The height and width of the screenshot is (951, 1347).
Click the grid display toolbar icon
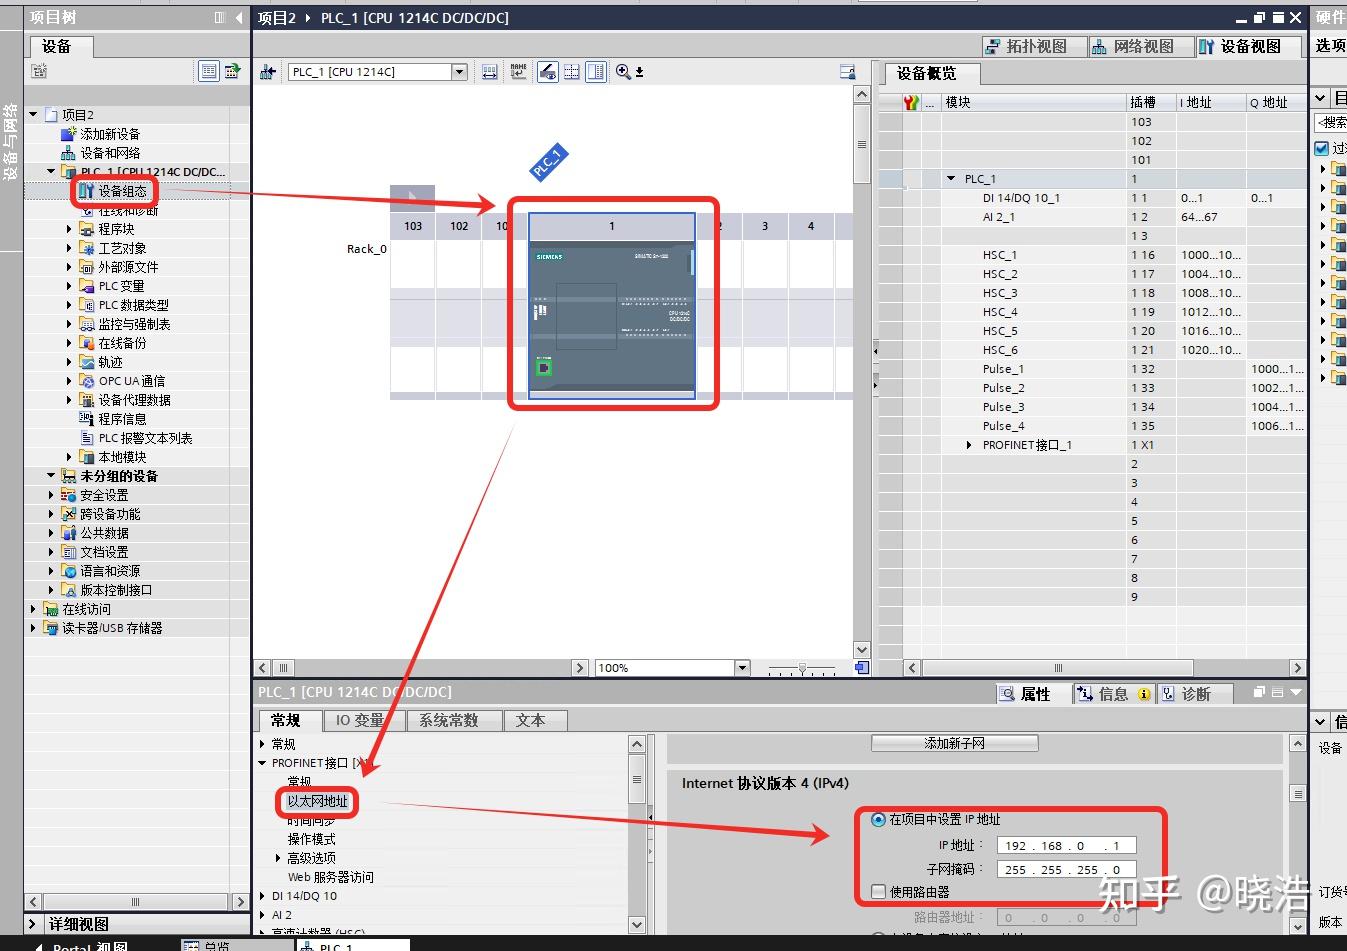coord(572,72)
